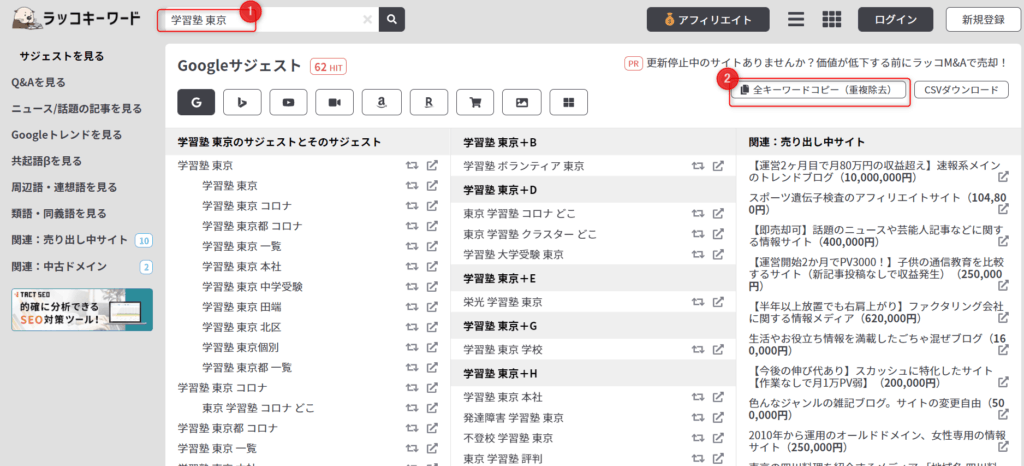Select the all-sources grid icon
Image resolution: width=1024 pixels, height=466 pixels.
tap(569, 102)
